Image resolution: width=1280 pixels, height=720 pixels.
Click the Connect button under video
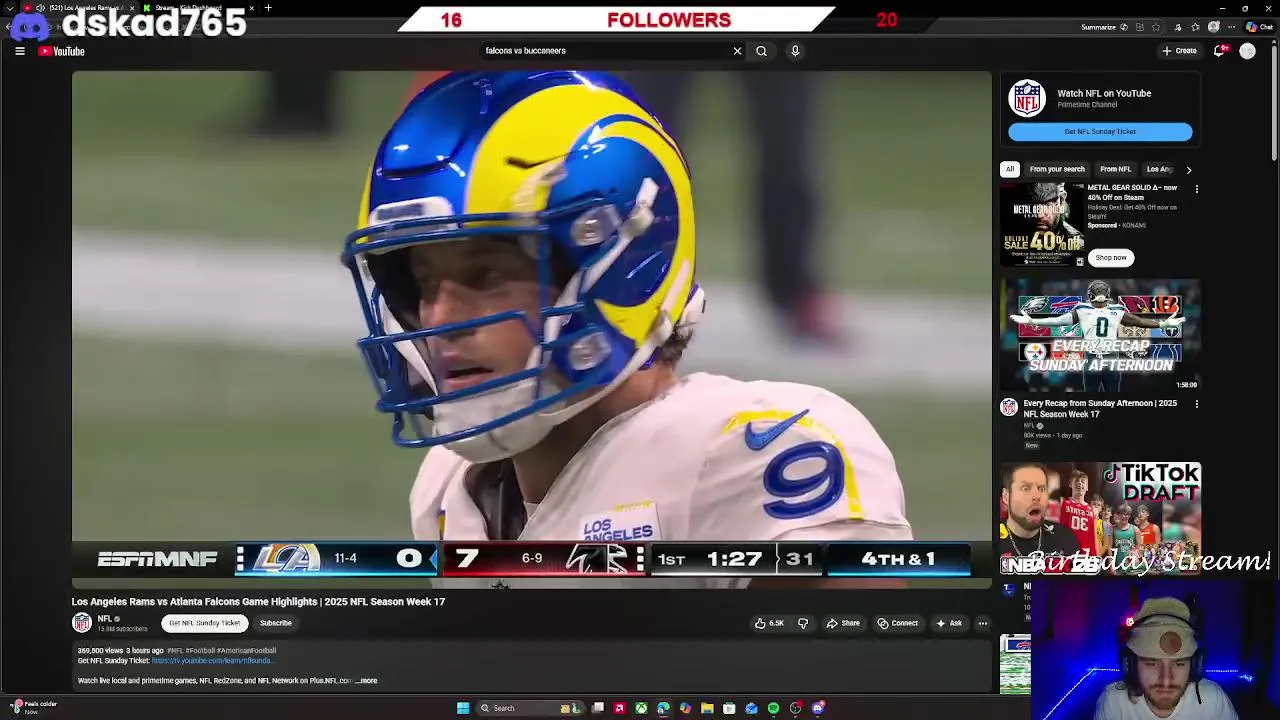coord(898,623)
